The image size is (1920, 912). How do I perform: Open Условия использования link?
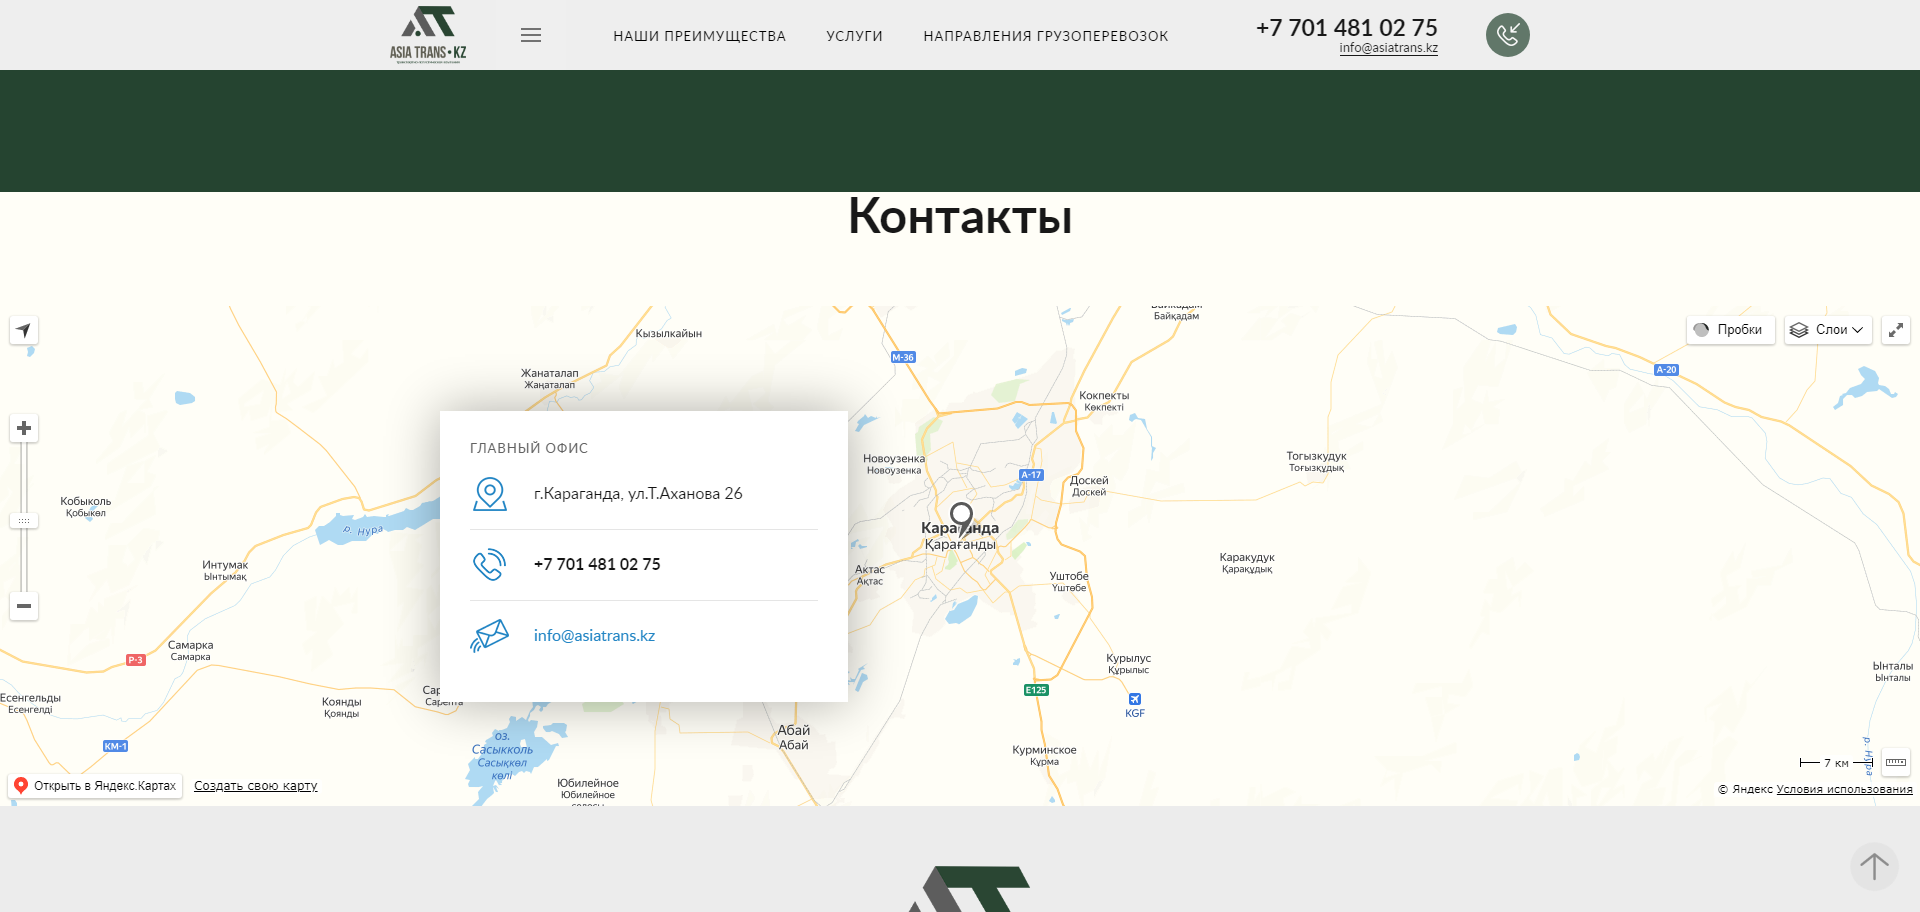[x=1844, y=789]
